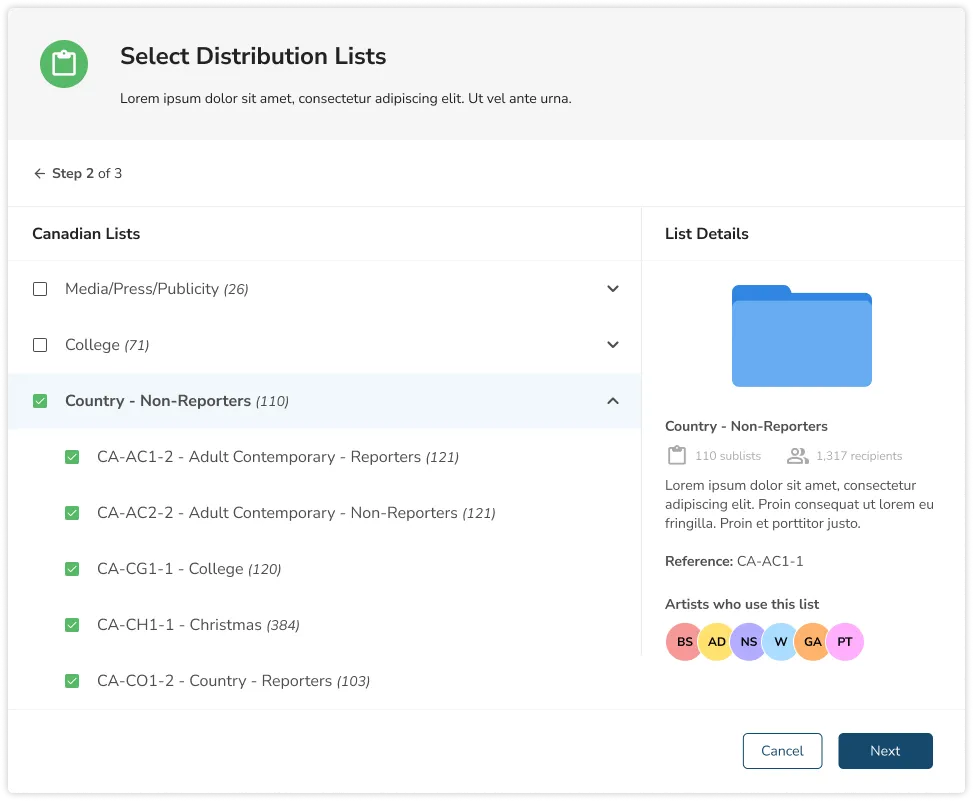The width and height of the screenshot is (973, 801).
Task: Click the CA-CO1-2 Country Reporters row
Action: click(232, 681)
